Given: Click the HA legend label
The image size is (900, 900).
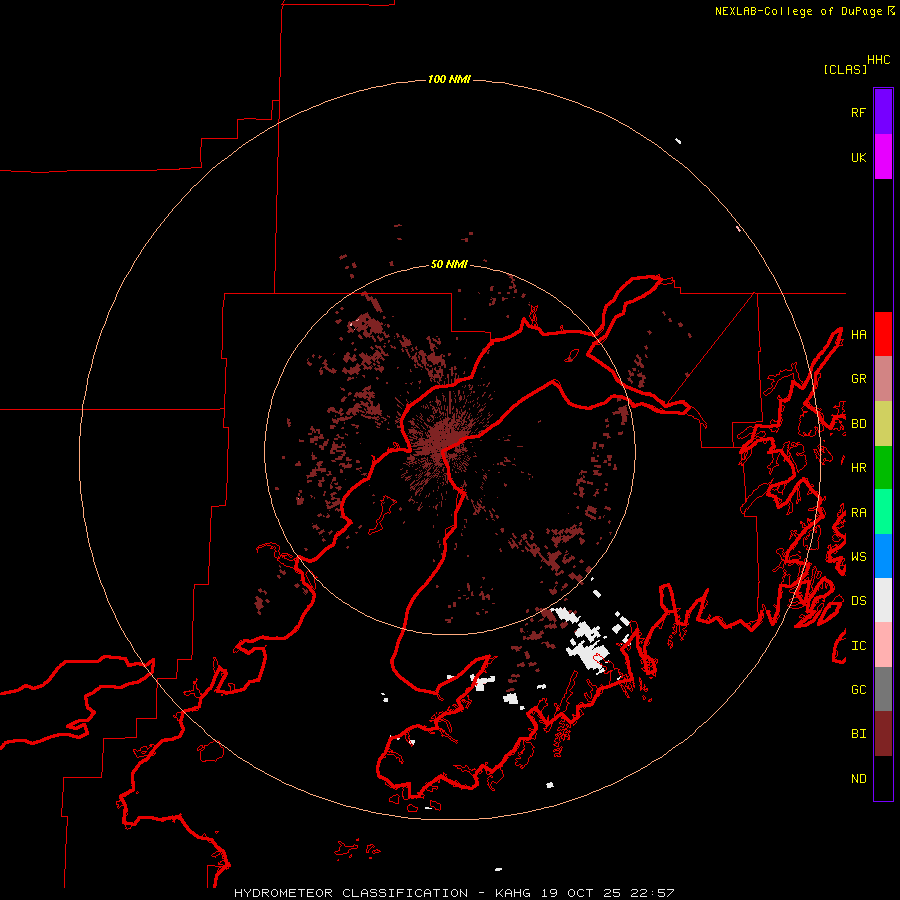Looking at the screenshot, I should 858,335.
